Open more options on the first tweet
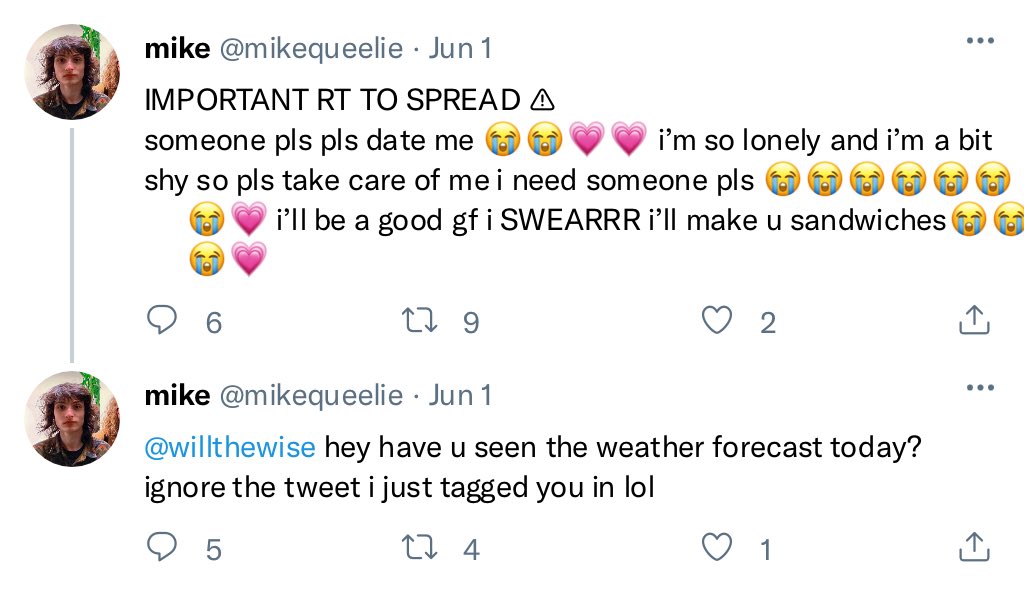This screenshot has width=1024, height=590. (980, 41)
